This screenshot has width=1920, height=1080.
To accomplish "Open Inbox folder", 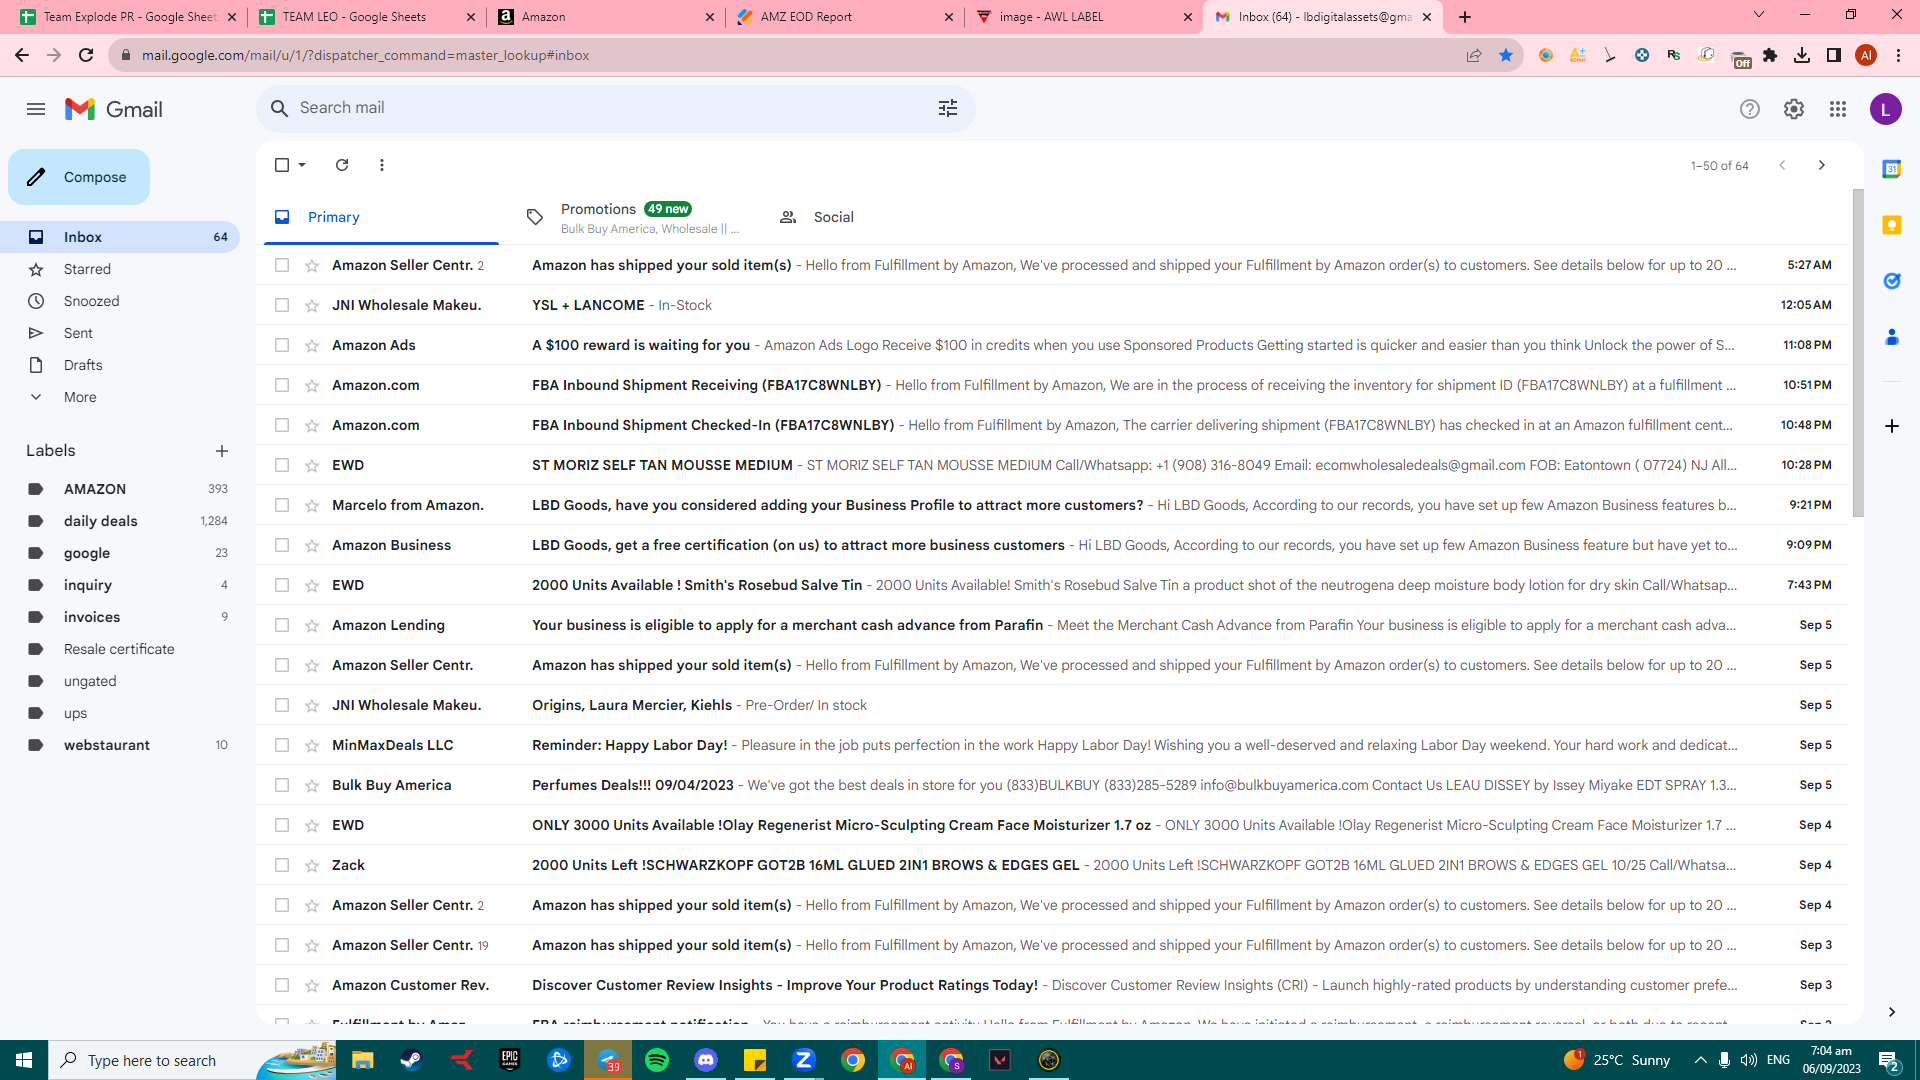I will pyautogui.click(x=120, y=237).
